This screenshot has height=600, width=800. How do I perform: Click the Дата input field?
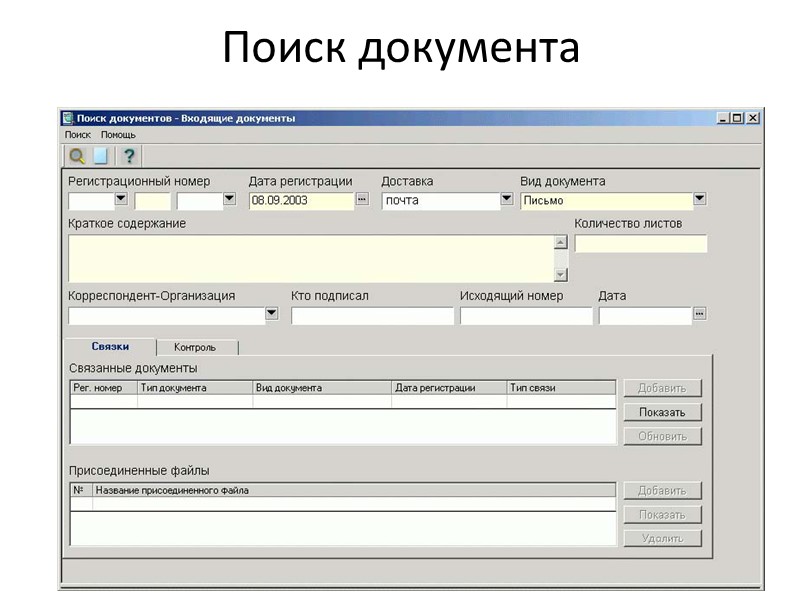point(645,316)
